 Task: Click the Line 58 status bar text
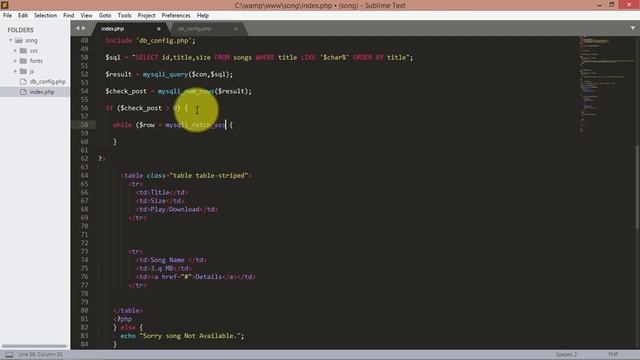(40, 354)
